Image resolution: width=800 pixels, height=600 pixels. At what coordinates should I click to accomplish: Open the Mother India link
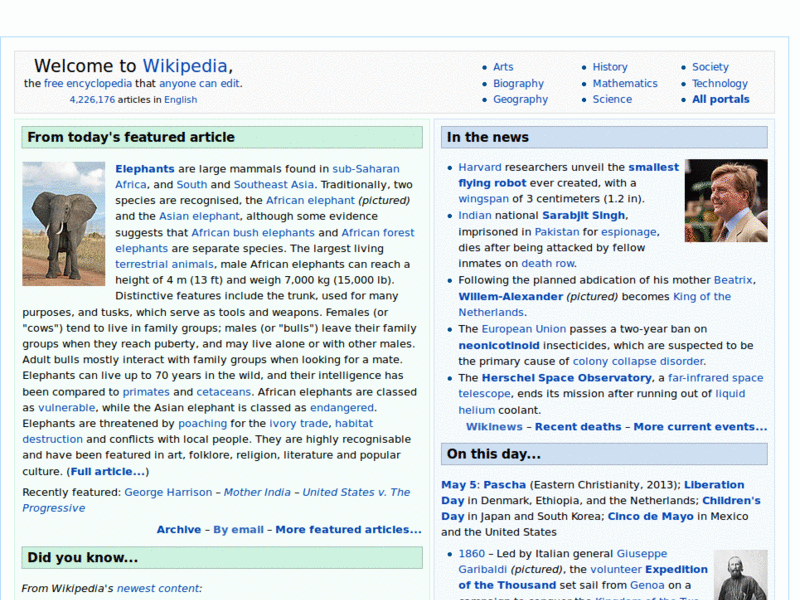click(257, 492)
